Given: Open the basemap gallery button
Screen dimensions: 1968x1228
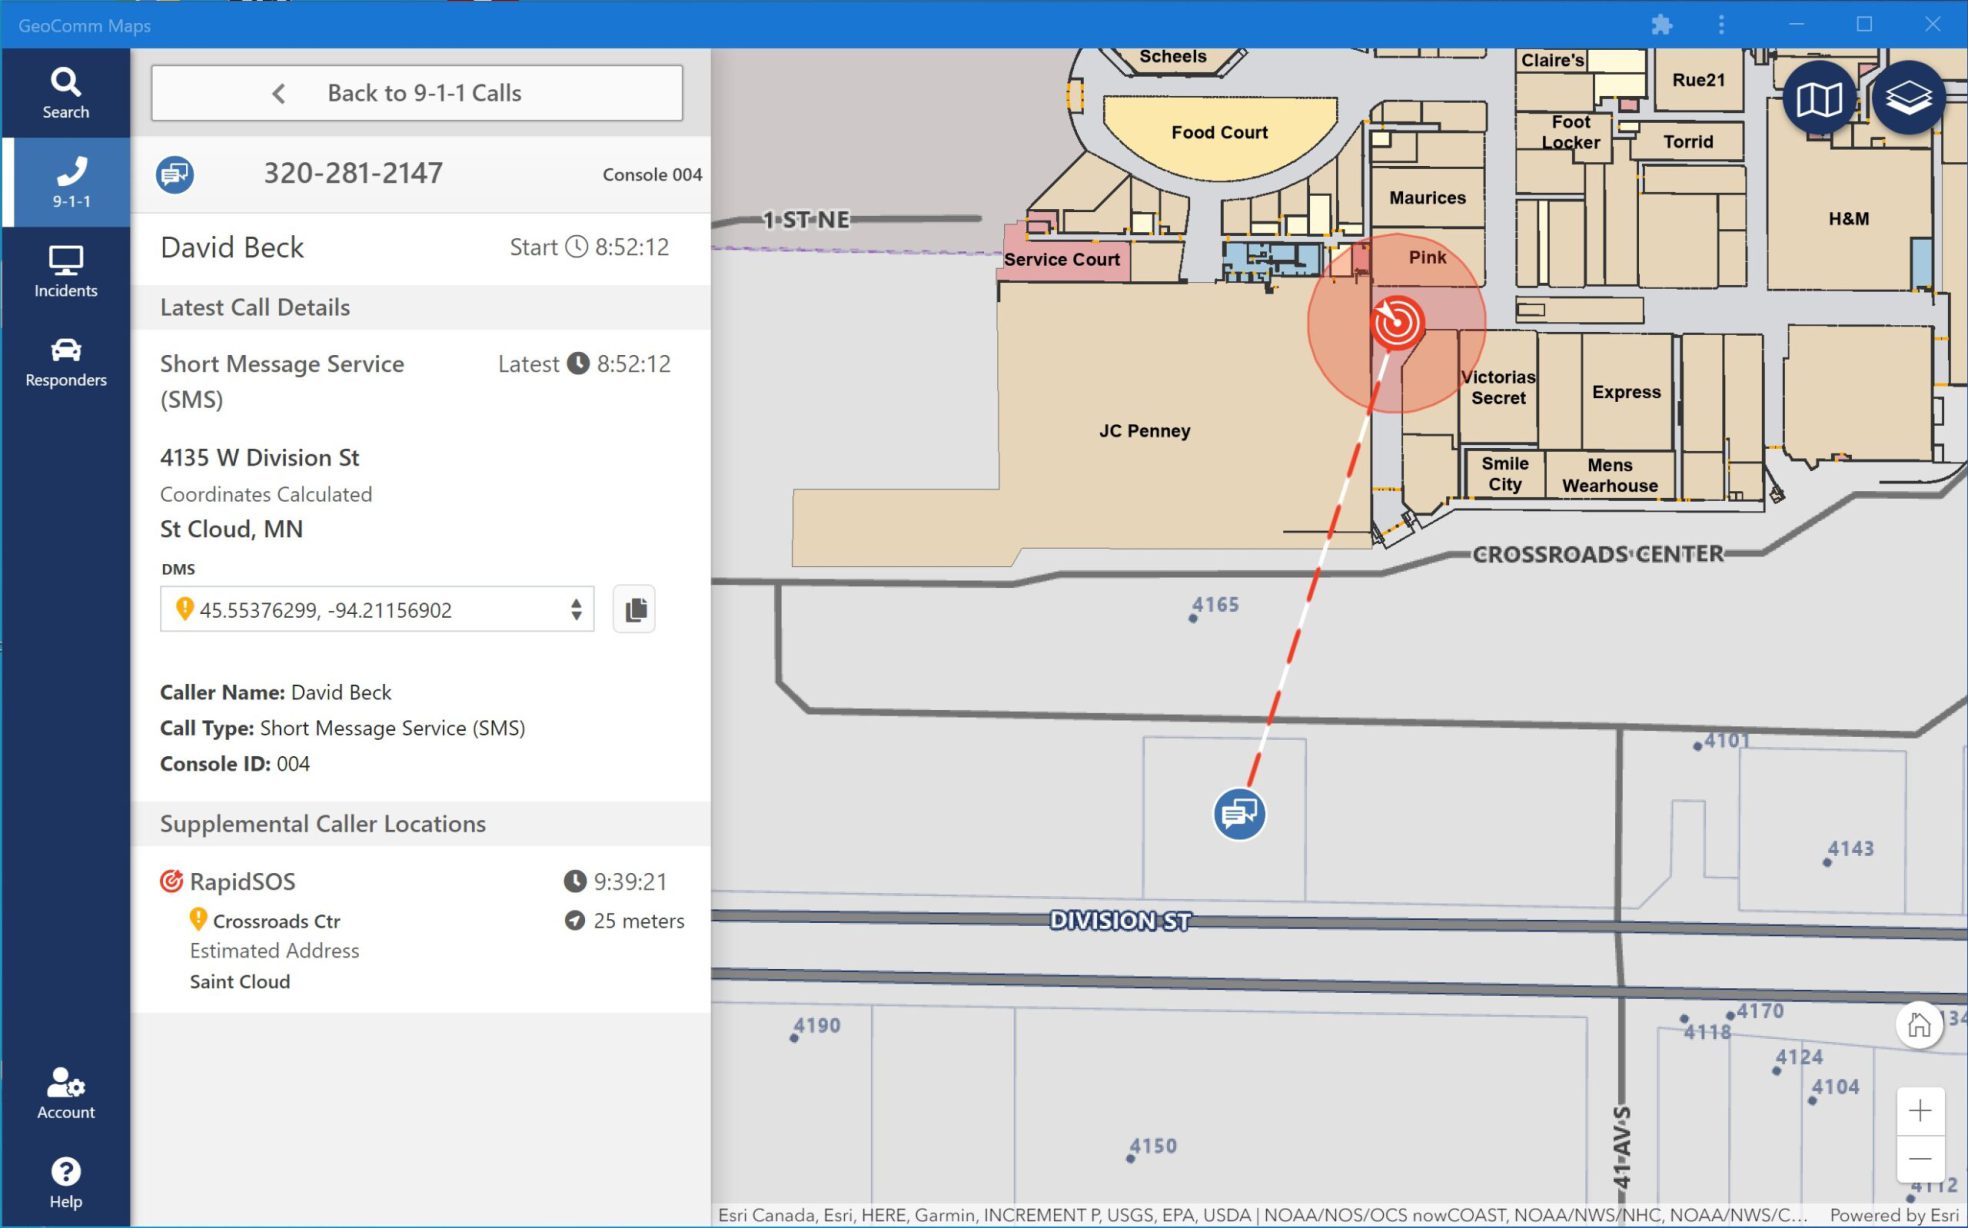Looking at the screenshot, I should click(1819, 98).
